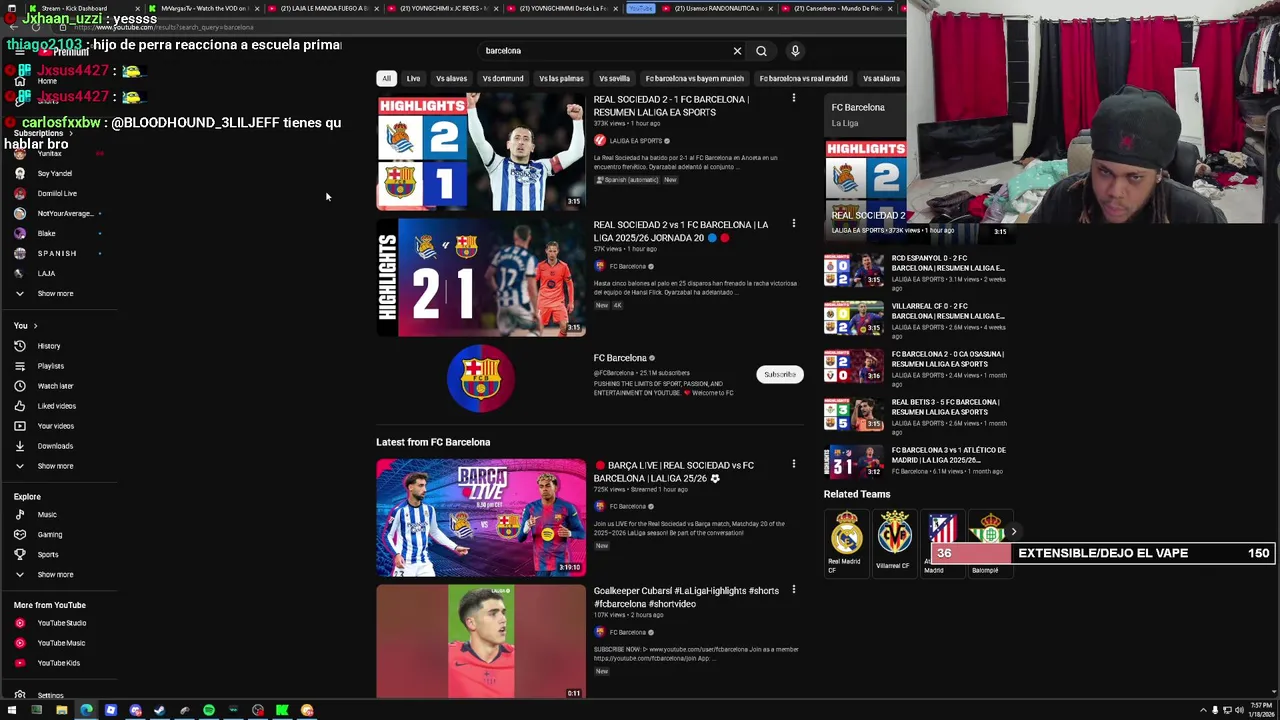Image resolution: width=1280 pixels, height=720 pixels.
Task: Start voice search with microphone
Action: pos(795,51)
